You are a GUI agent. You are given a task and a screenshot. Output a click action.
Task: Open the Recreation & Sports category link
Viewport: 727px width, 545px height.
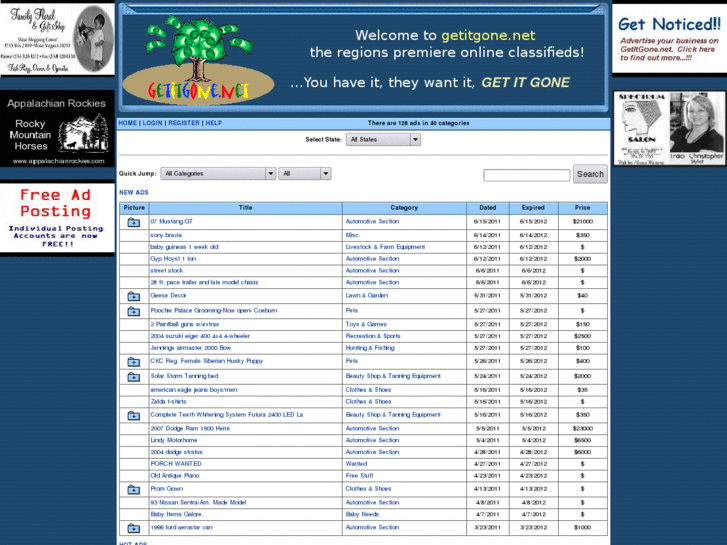point(373,336)
